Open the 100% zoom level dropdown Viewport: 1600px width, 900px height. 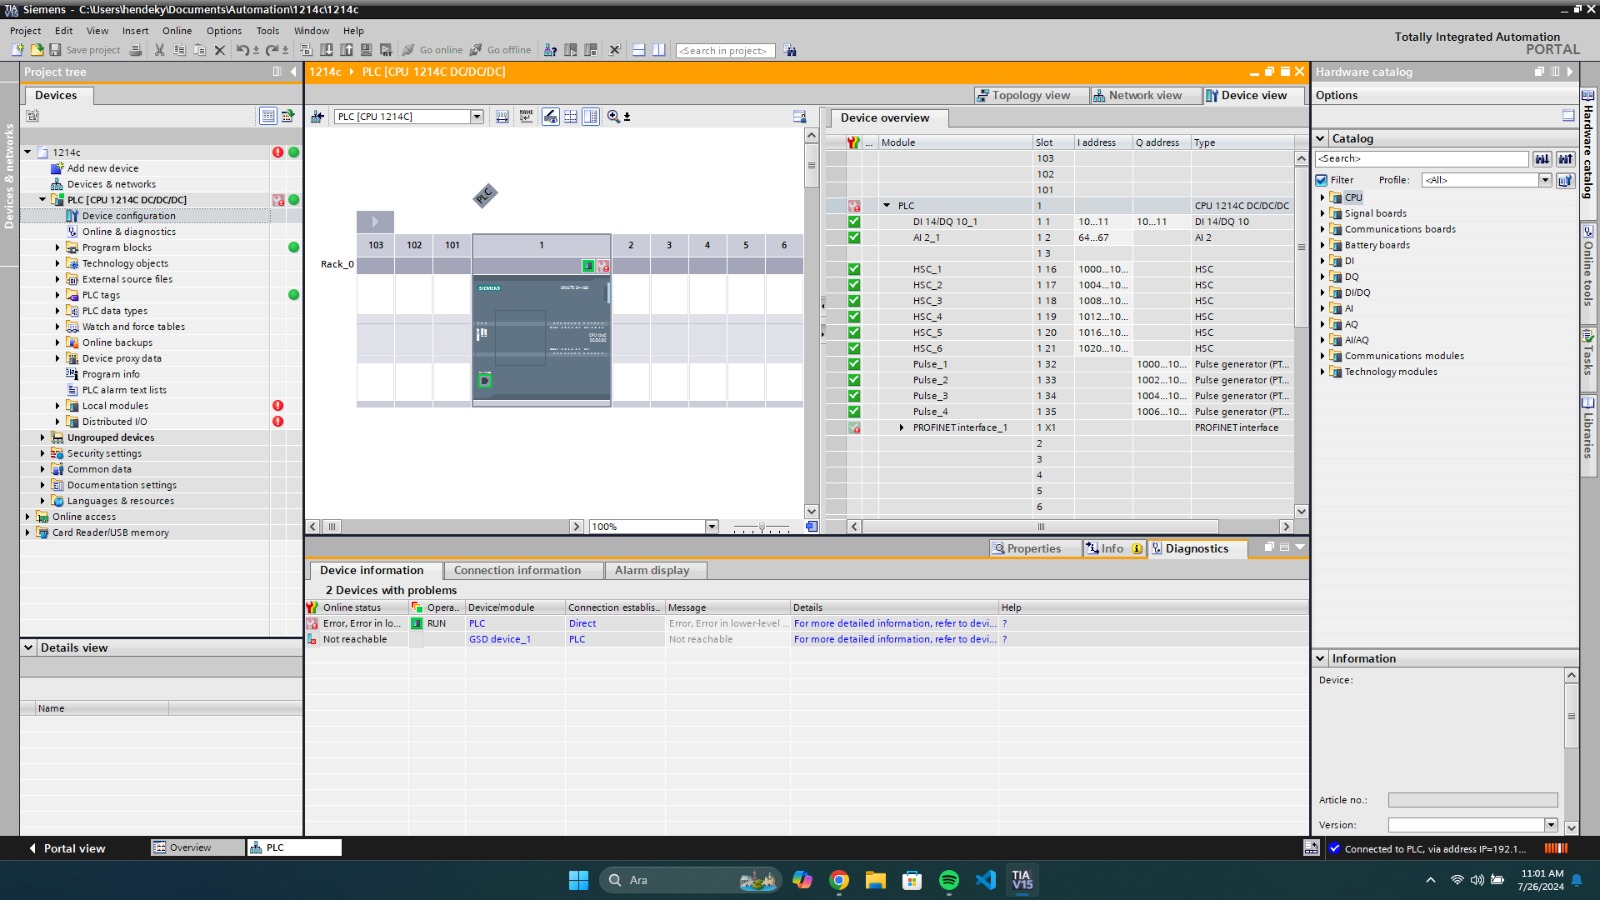click(712, 527)
